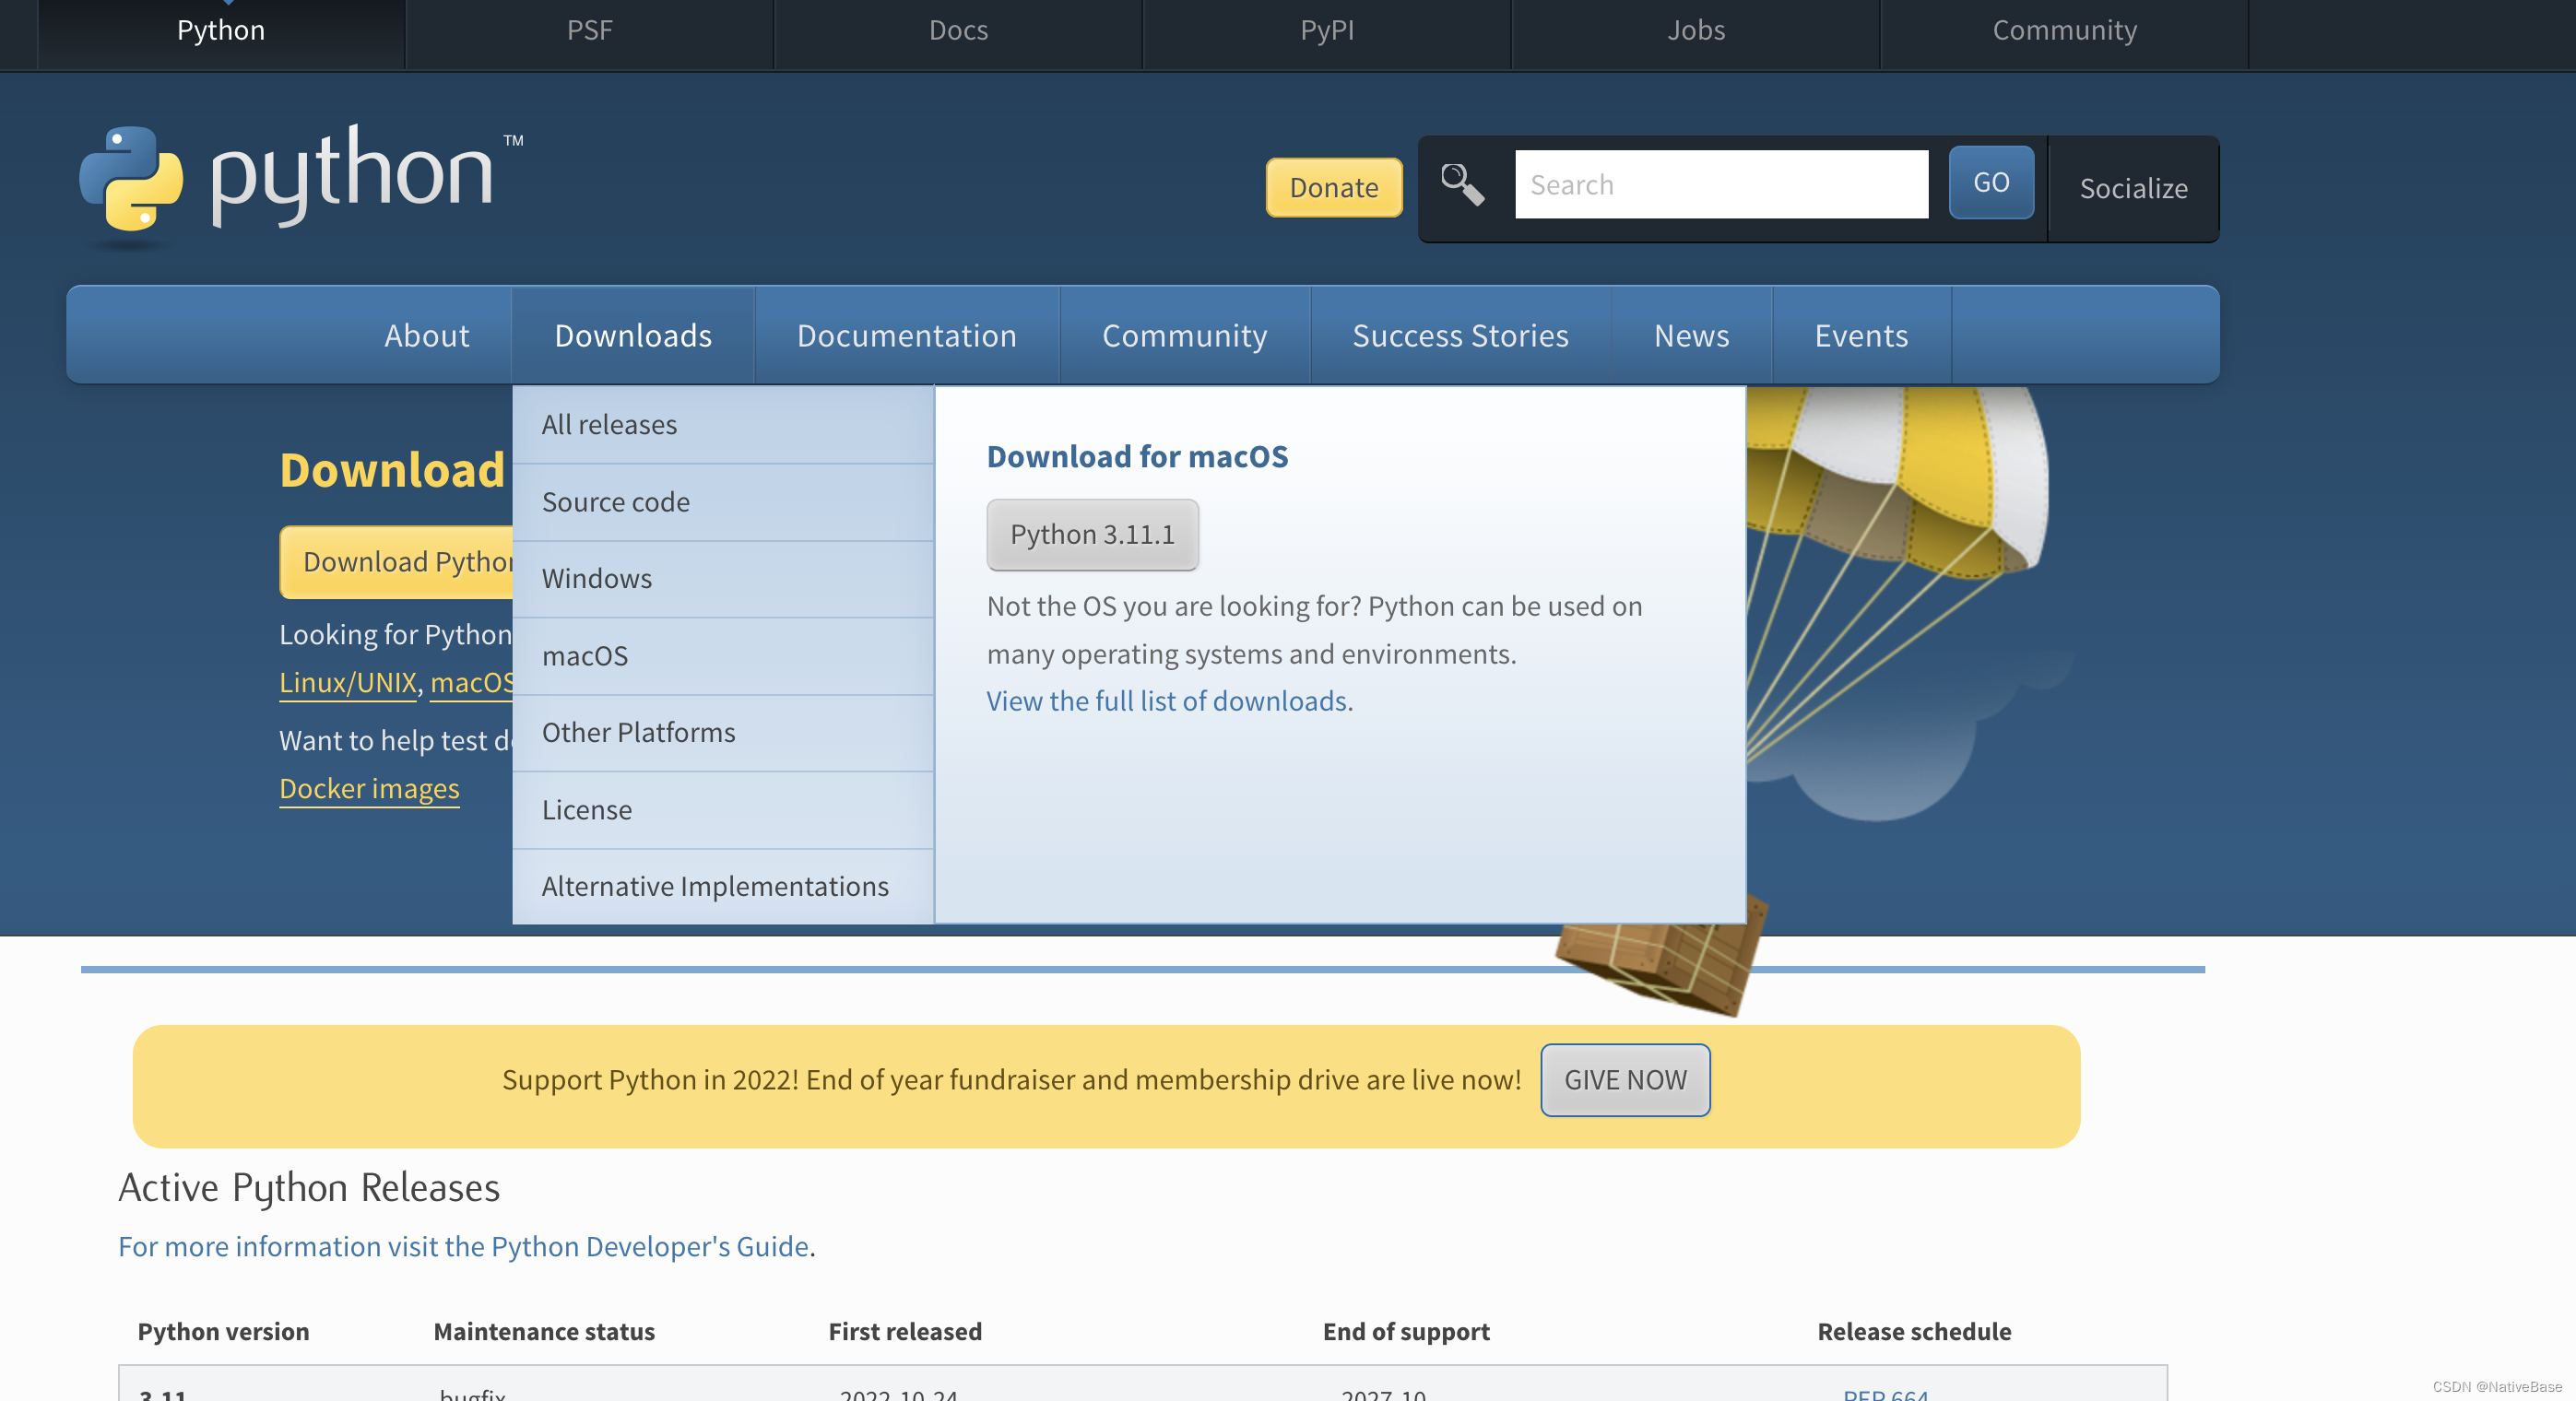Open the Documentation navigation menu
The height and width of the screenshot is (1401, 2576).
click(x=906, y=335)
